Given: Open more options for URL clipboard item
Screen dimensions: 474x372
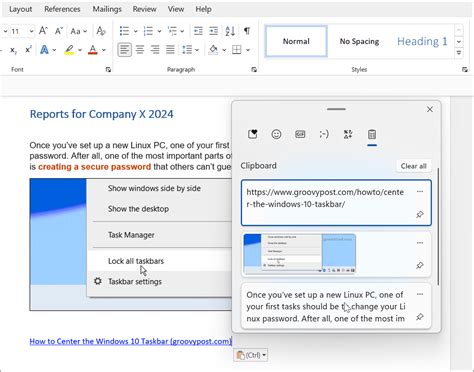Looking at the screenshot, I should [x=420, y=192].
